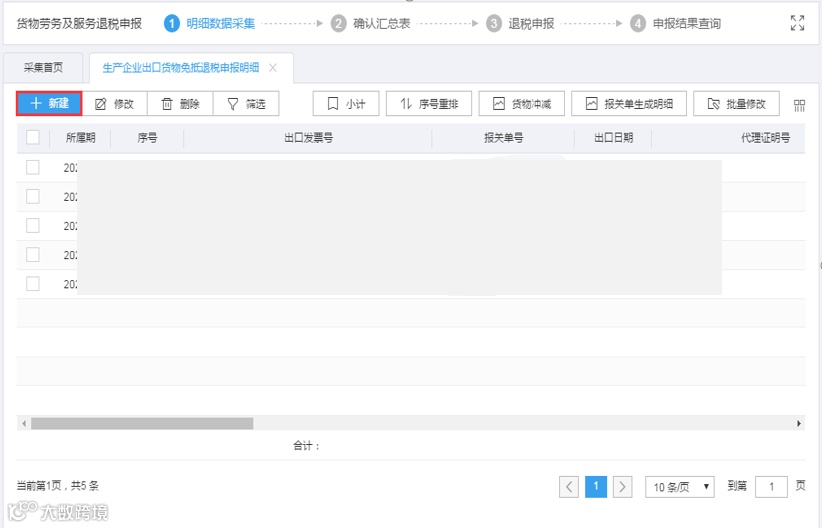Open column settings grid icon

coord(799,105)
